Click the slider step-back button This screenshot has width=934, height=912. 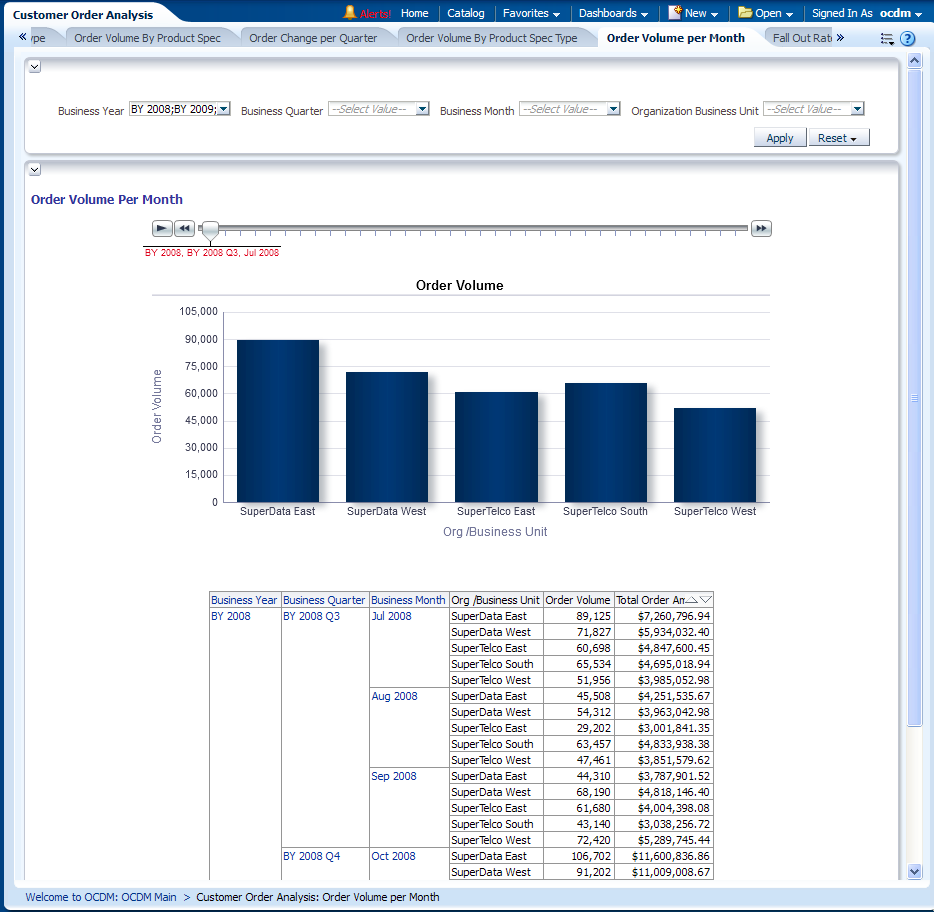184,229
